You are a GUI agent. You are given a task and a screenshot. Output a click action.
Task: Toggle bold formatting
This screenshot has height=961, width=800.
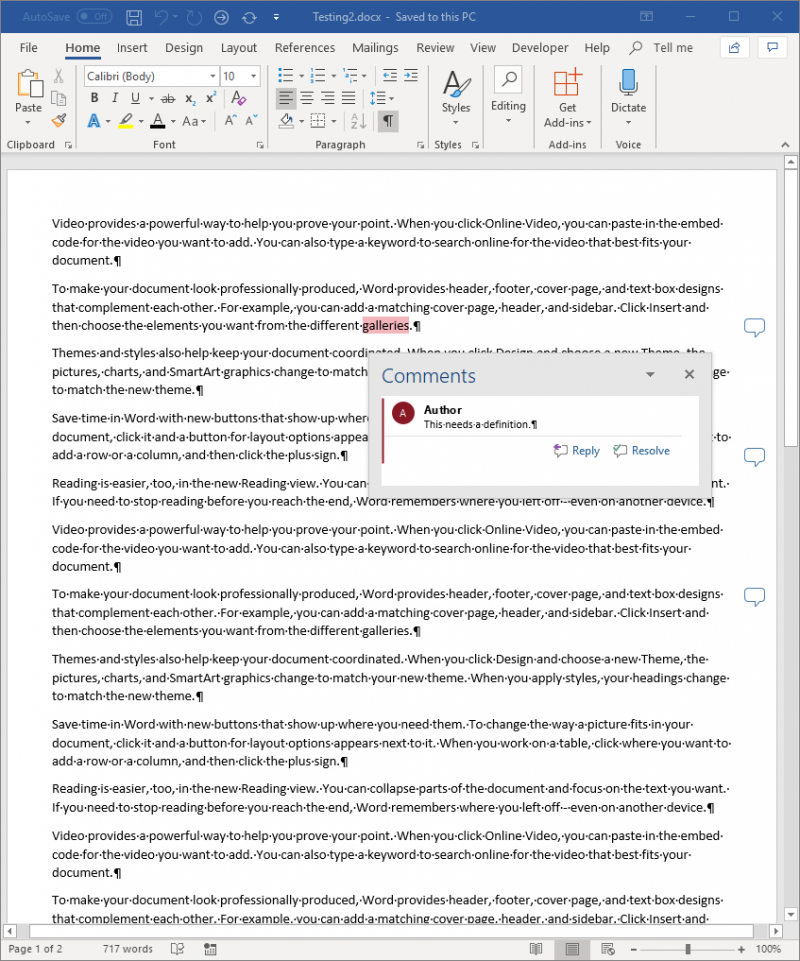[94, 98]
